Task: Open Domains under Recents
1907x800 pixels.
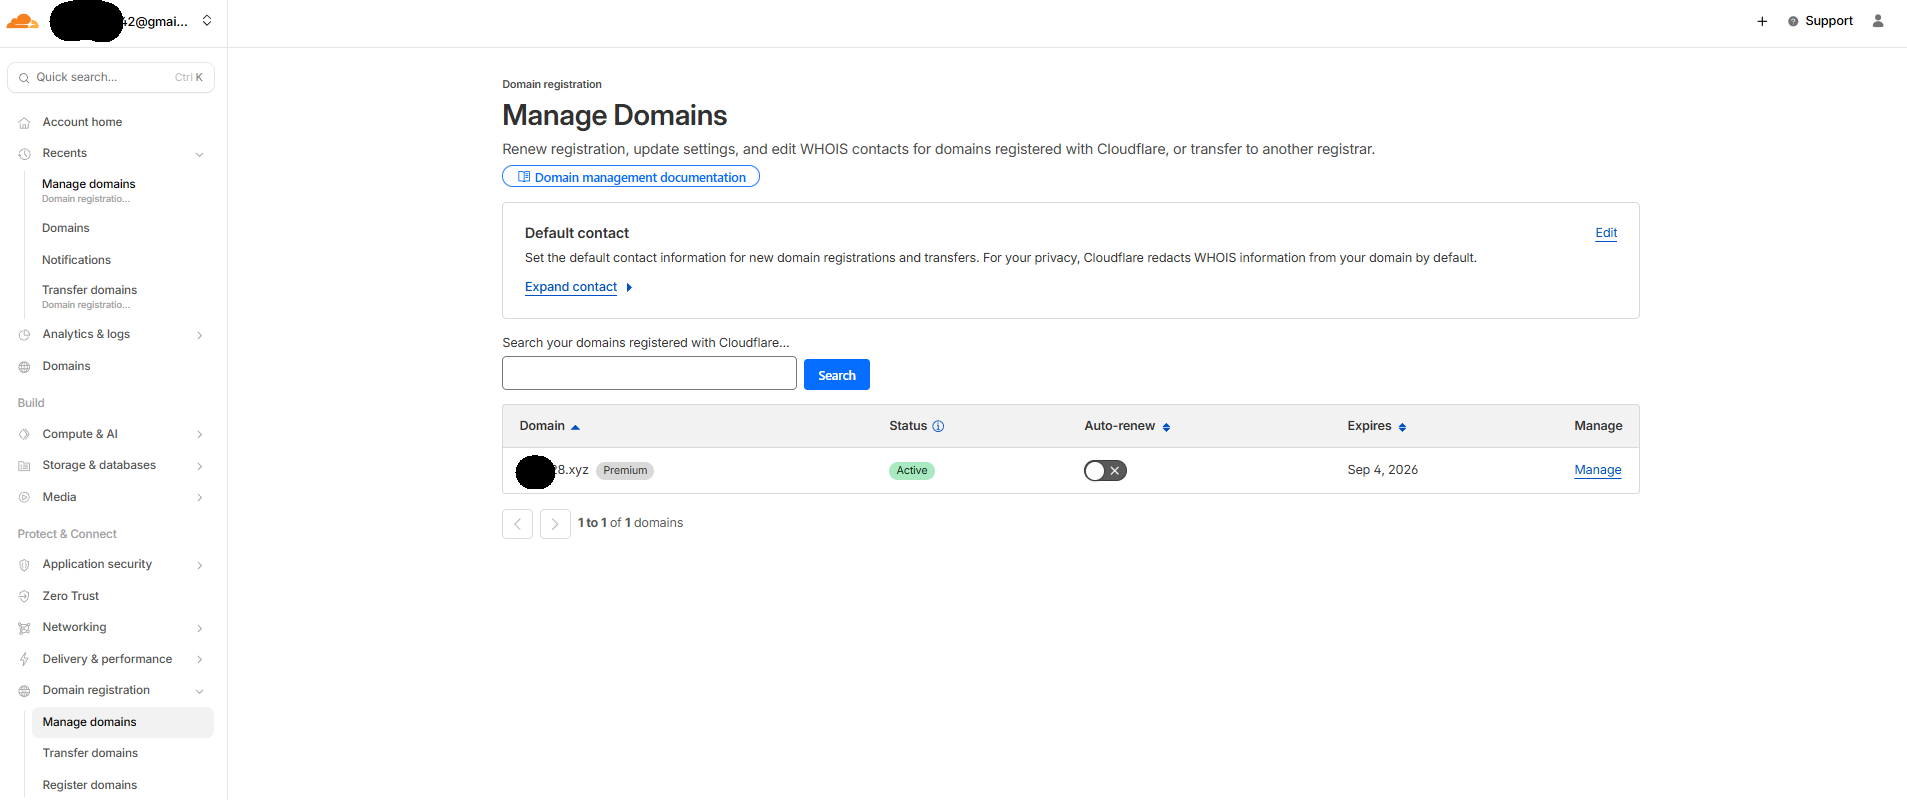Action: click(x=66, y=228)
